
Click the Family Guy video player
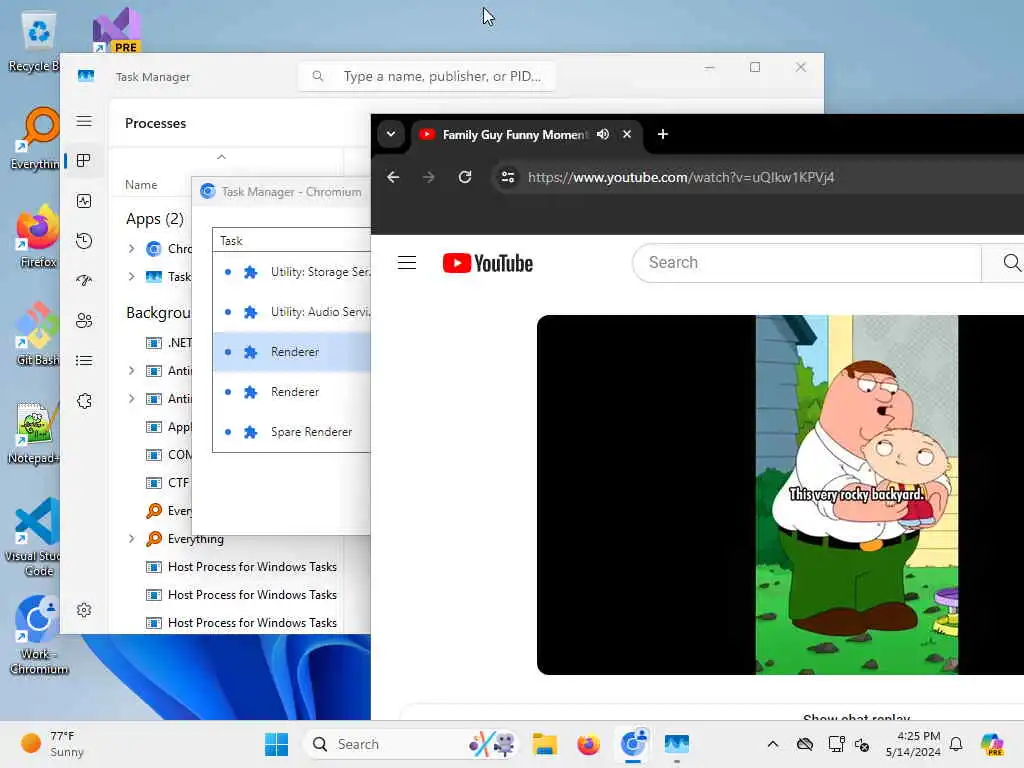[x=780, y=495]
